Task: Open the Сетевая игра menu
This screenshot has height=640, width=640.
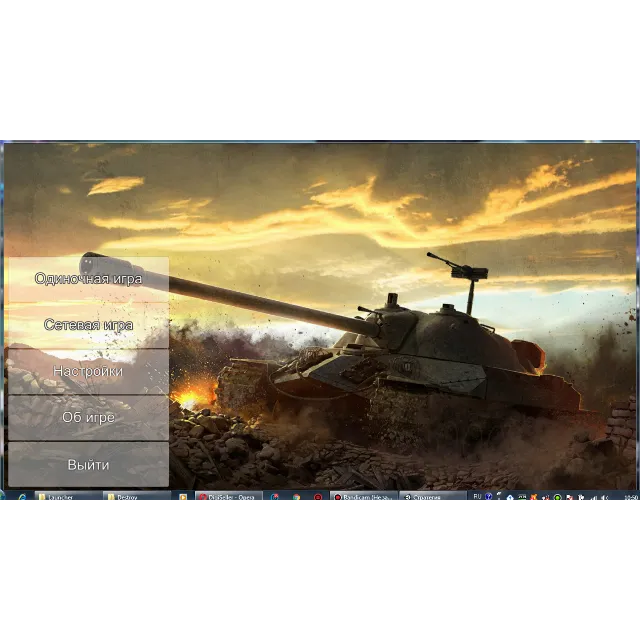Action: 89,325
